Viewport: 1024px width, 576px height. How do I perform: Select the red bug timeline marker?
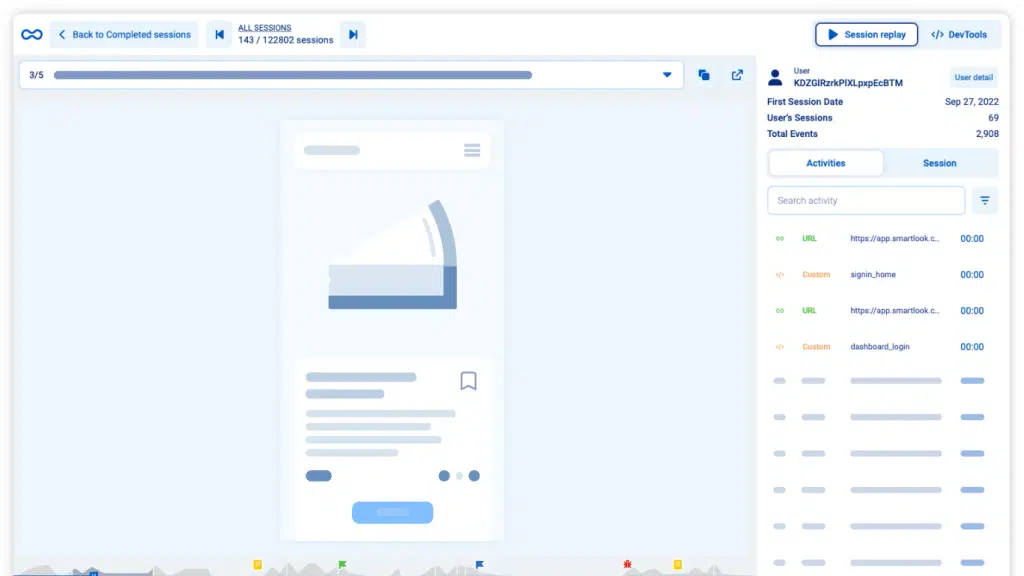(627, 564)
